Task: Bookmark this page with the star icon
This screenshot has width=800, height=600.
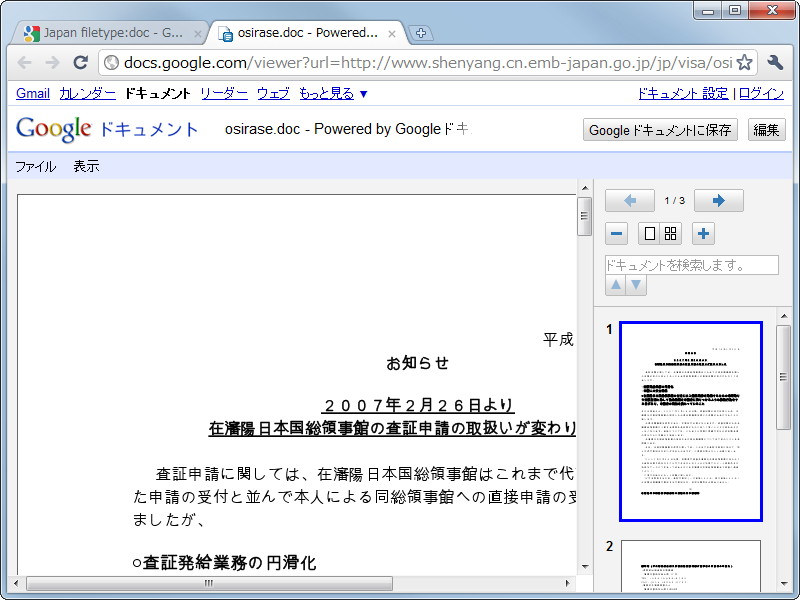Action: pos(744,62)
